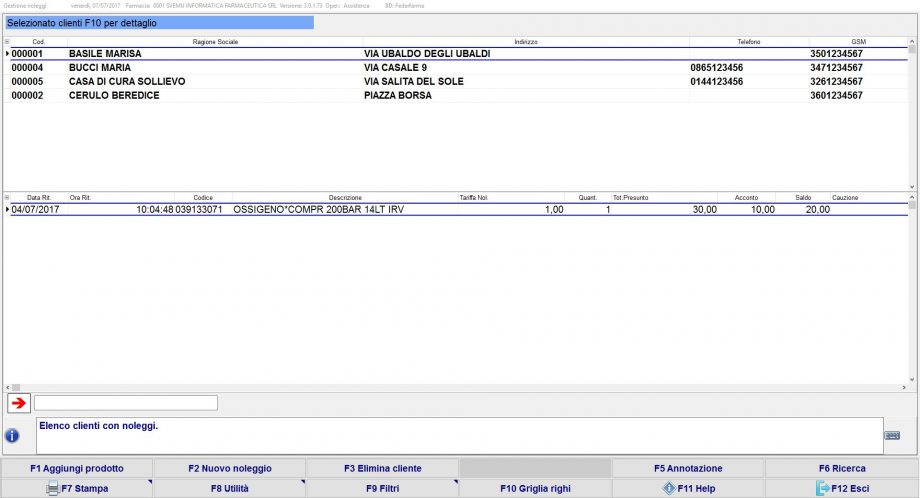This screenshot has width=920, height=498.
Task: Open F11 Help
Action: pyautogui.click(x=688, y=489)
